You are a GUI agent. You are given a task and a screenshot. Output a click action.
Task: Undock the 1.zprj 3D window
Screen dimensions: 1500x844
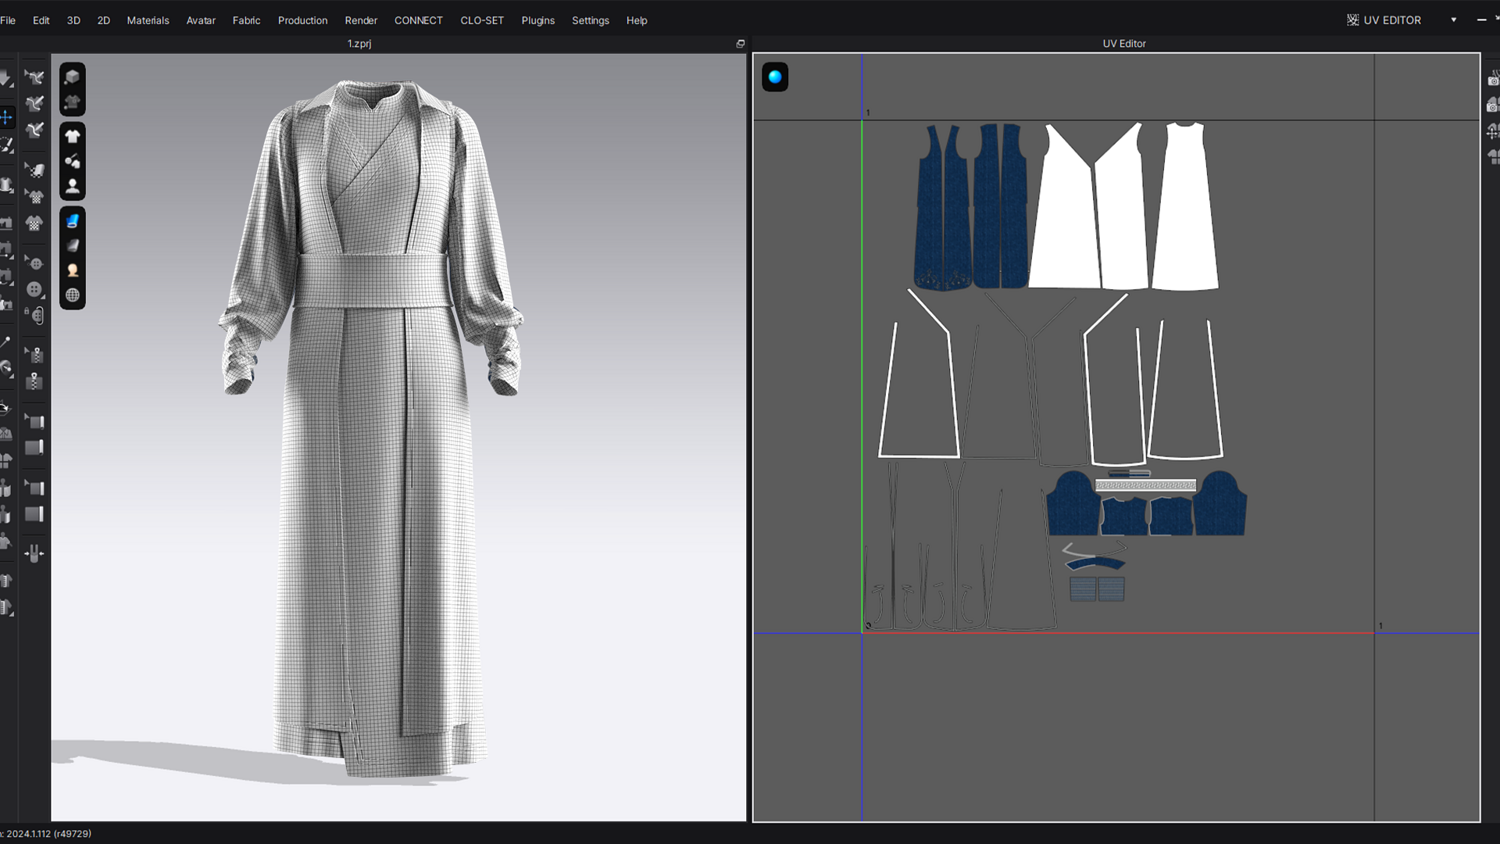coord(740,44)
